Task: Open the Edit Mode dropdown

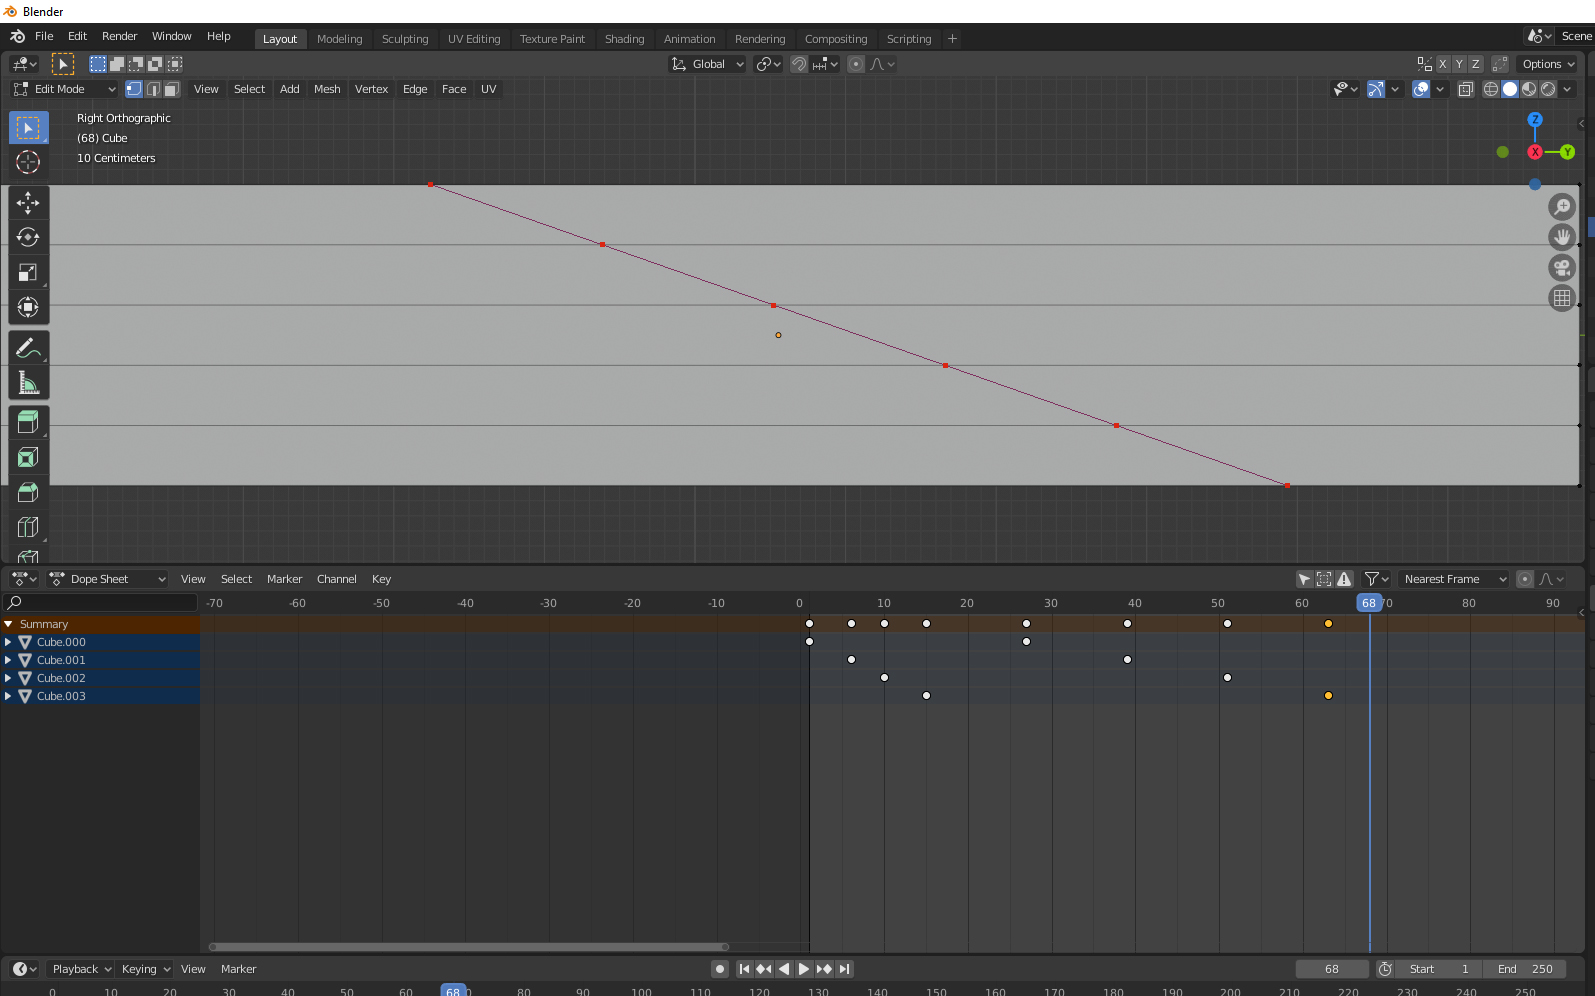Action: 64,89
